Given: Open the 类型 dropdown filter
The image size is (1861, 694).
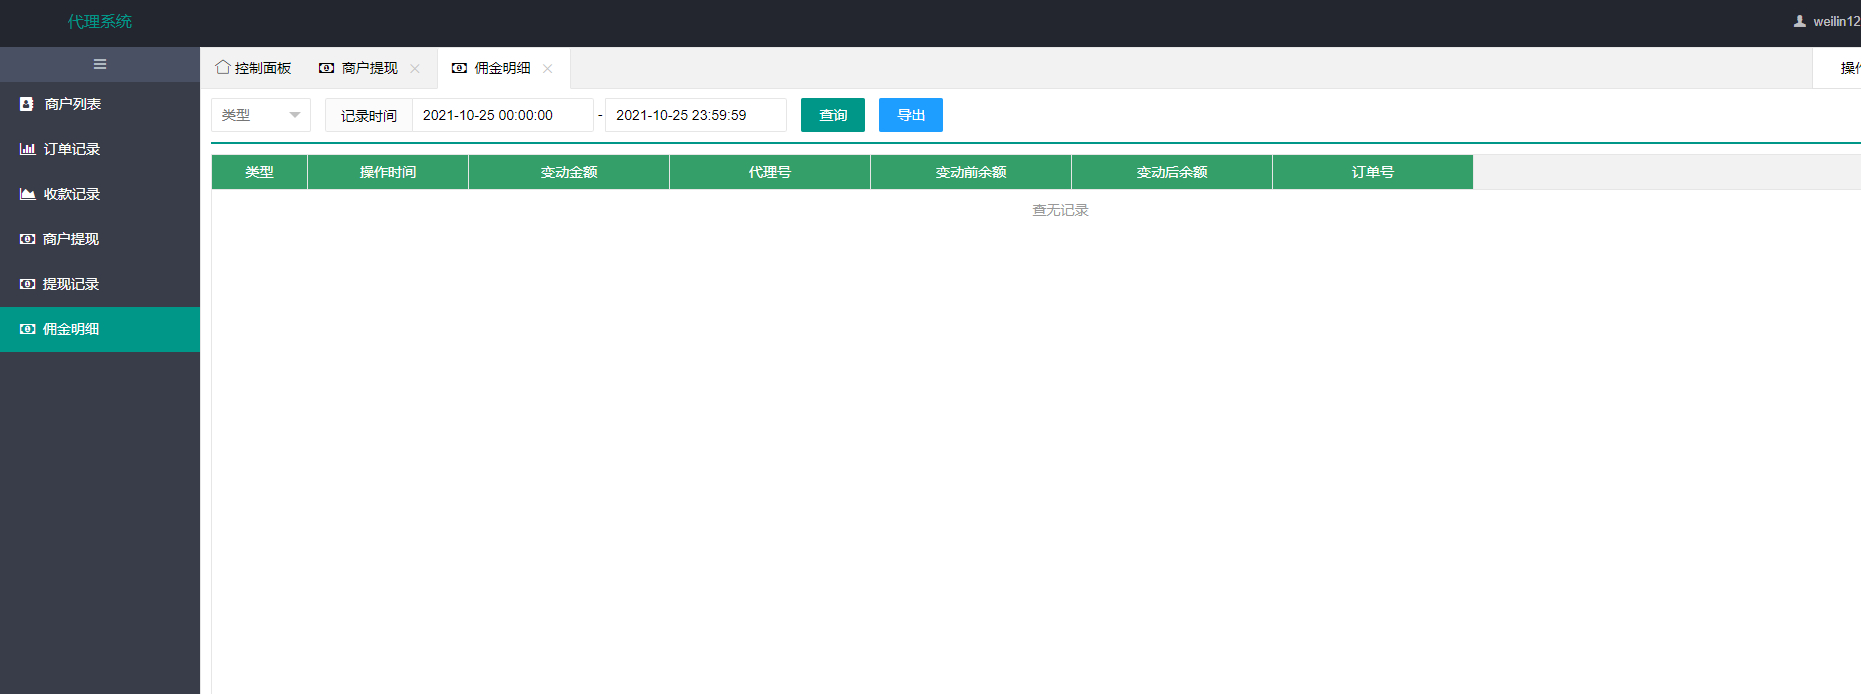Looking at the screenshot, I should 261,115.
